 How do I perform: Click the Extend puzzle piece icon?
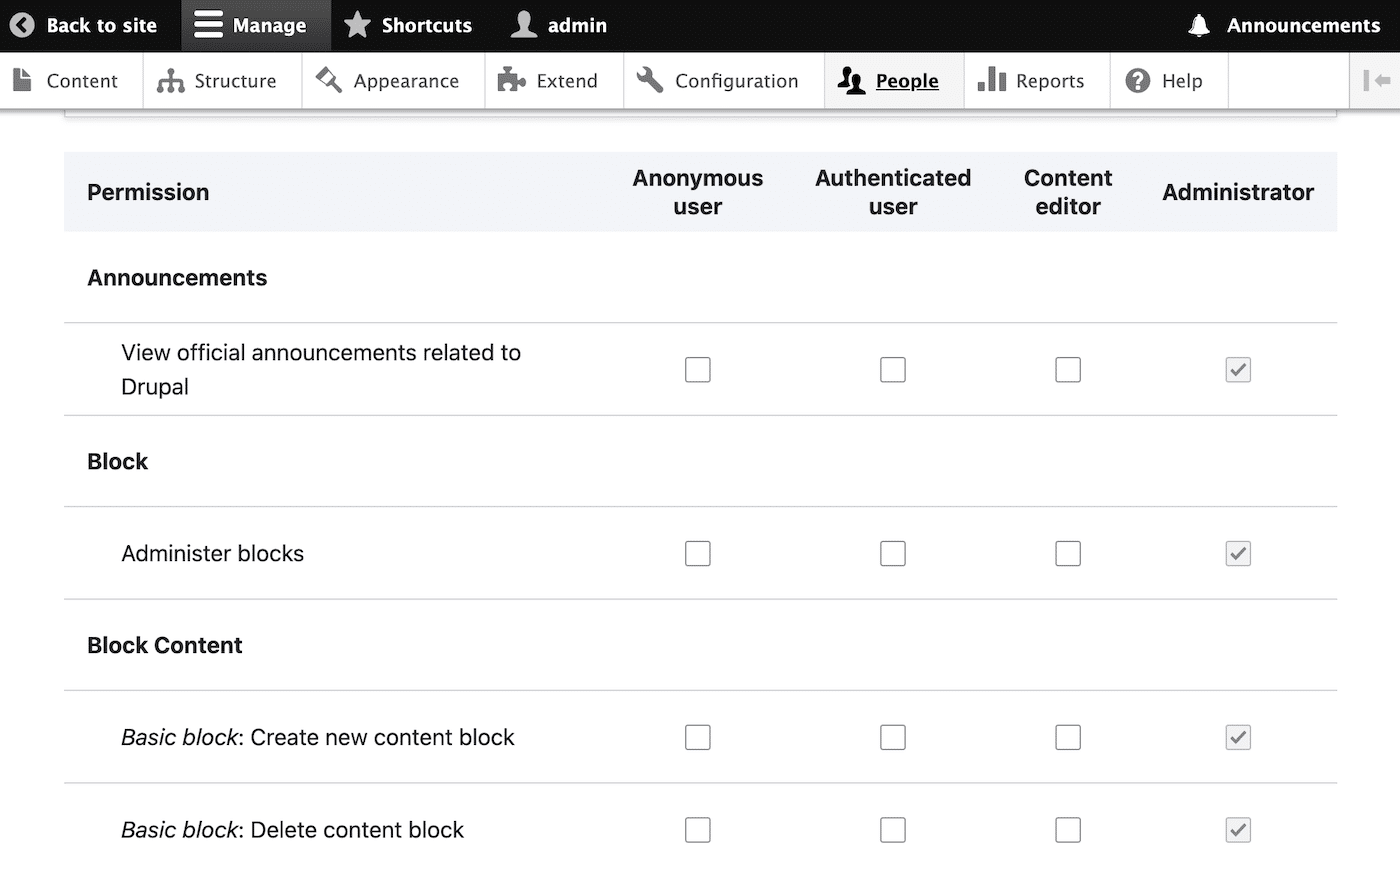(512, 80)
